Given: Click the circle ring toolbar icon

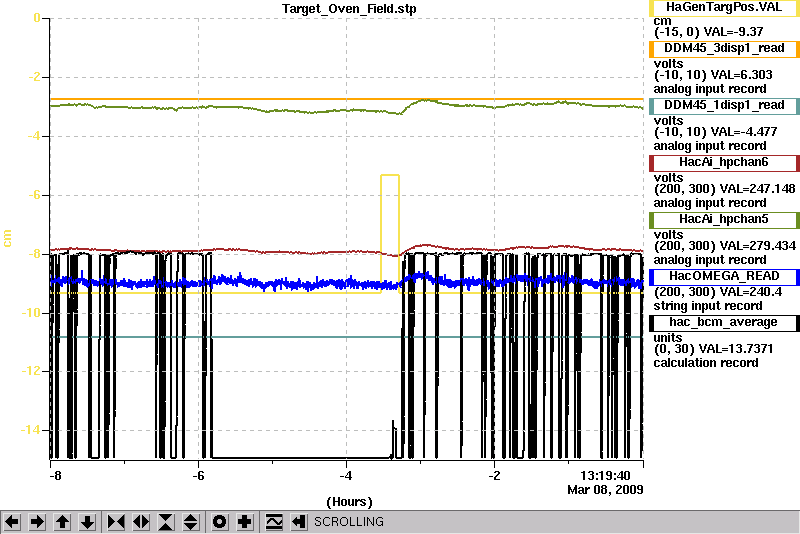Looking at the screenshot, I should (219, 522).
